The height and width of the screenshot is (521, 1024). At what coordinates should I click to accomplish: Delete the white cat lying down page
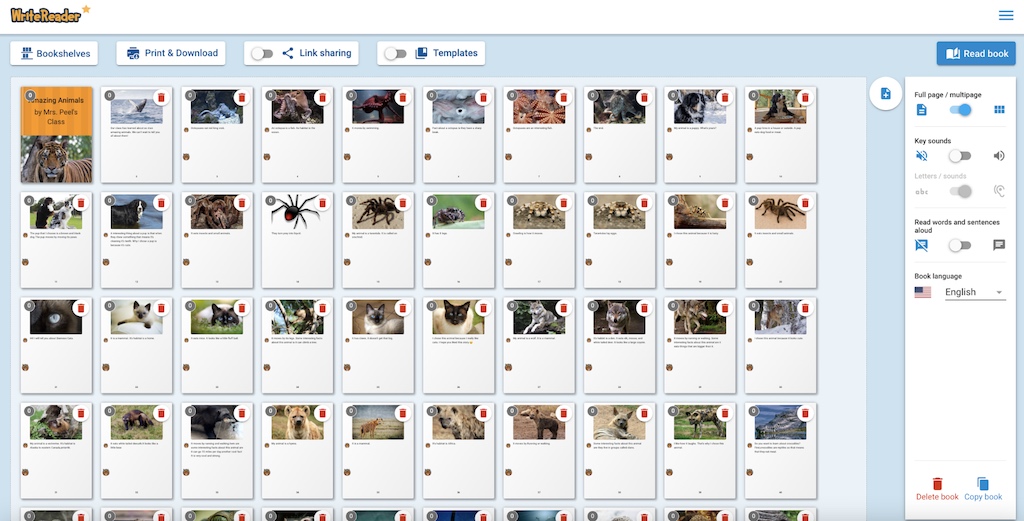pyautogui.click(x=161, y=308)
